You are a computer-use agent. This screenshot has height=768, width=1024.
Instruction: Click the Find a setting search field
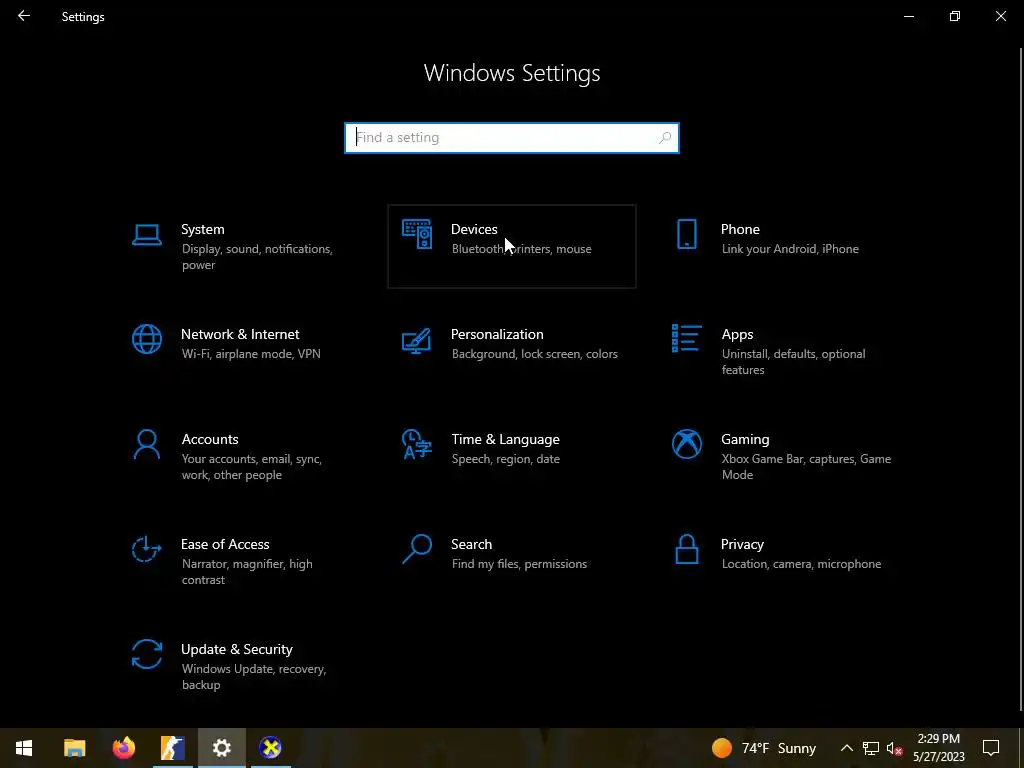pyautogui.click(x=512, y=138)
